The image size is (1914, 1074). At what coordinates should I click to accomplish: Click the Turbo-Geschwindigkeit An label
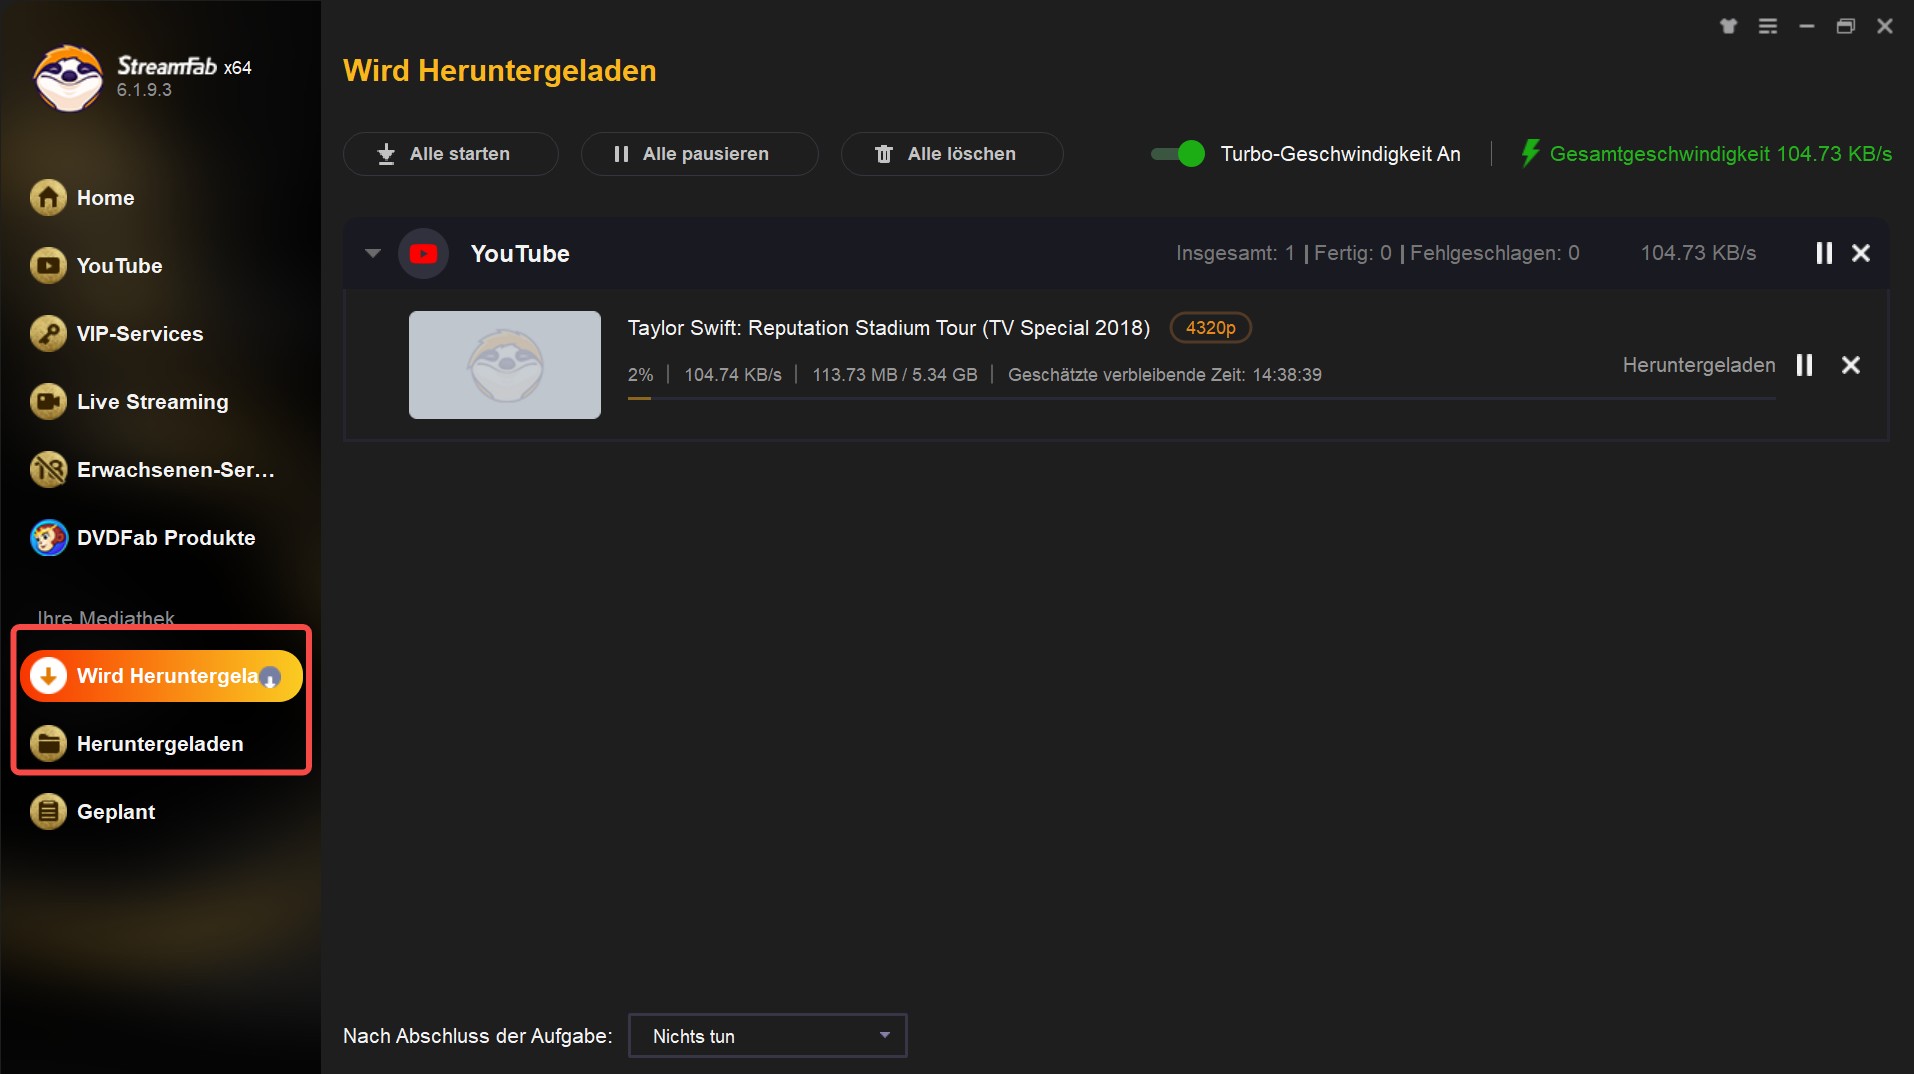(1340, 154)
